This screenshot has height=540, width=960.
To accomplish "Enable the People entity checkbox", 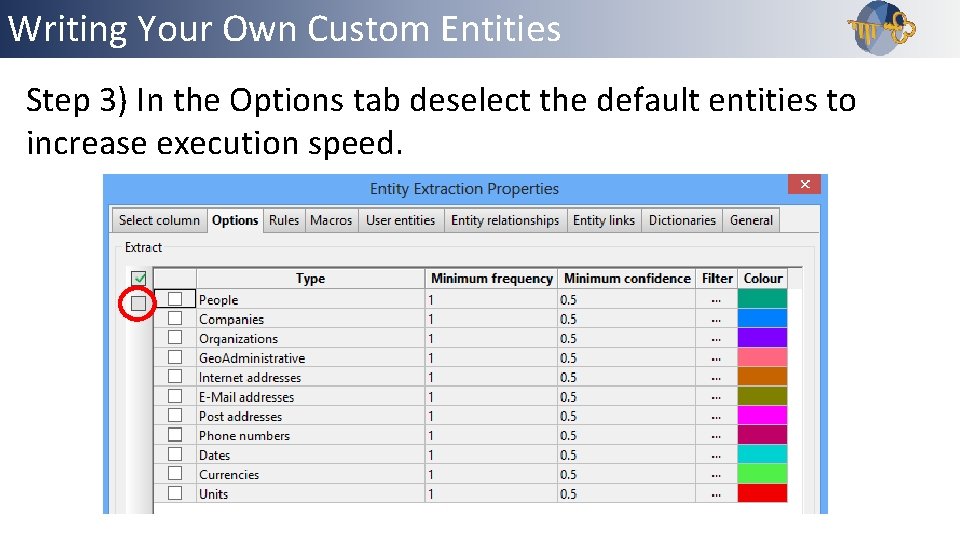I will 175,299.
